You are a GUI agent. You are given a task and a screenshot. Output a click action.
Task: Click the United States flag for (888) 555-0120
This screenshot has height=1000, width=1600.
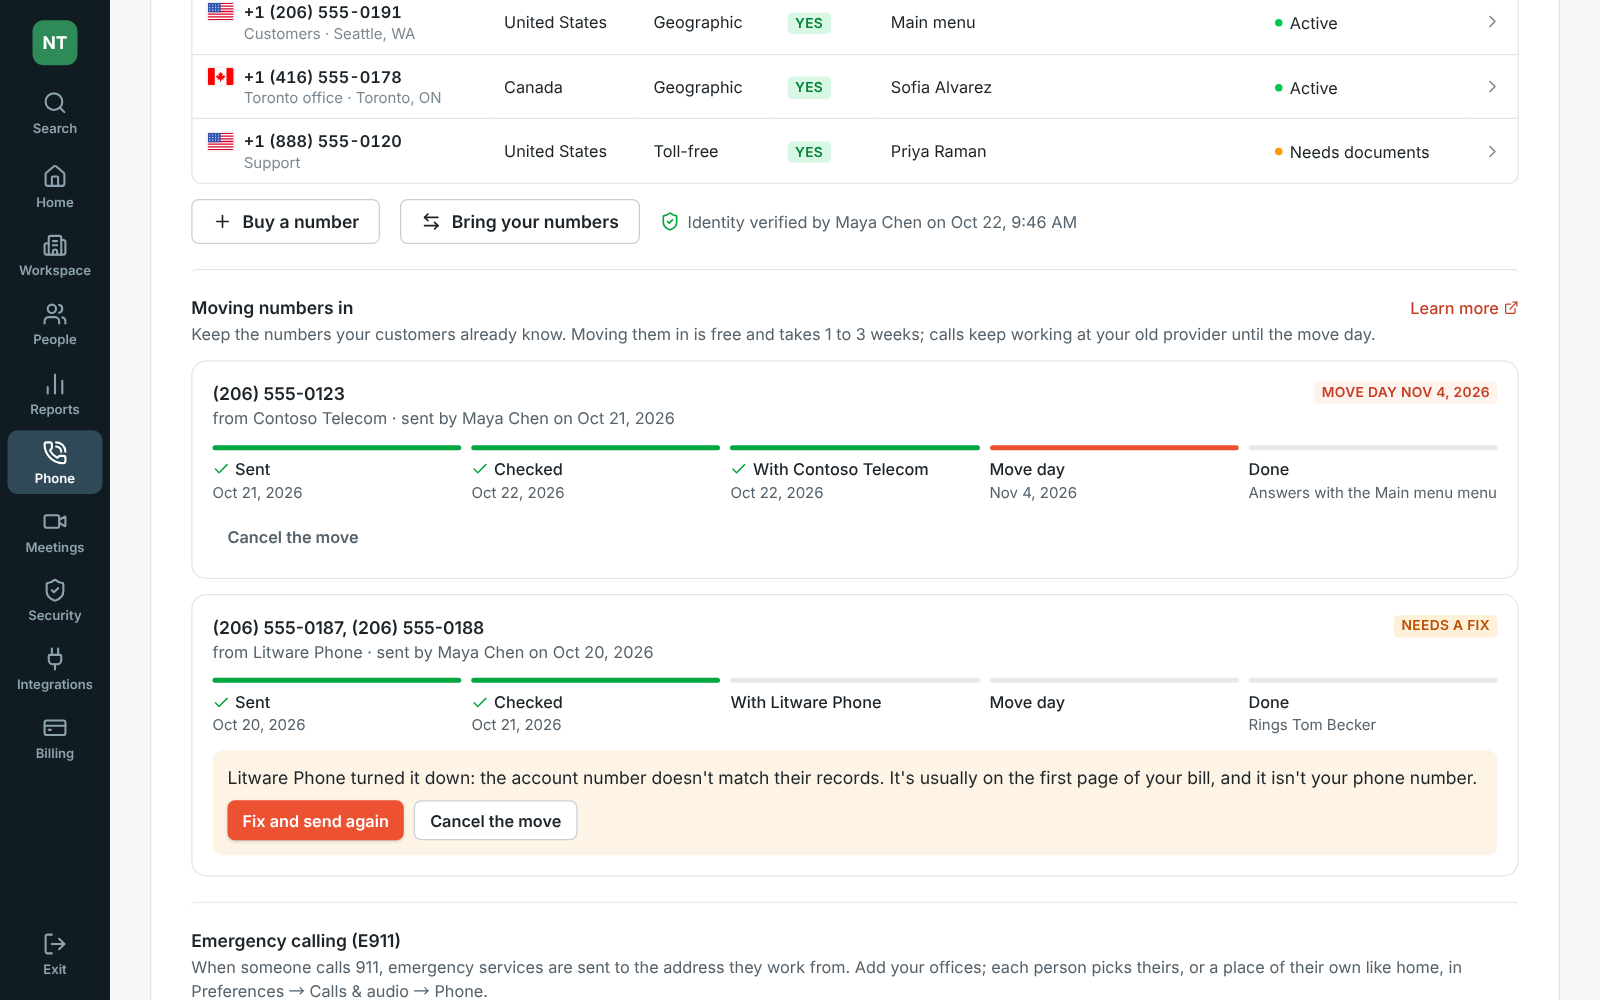coord(221,141)
